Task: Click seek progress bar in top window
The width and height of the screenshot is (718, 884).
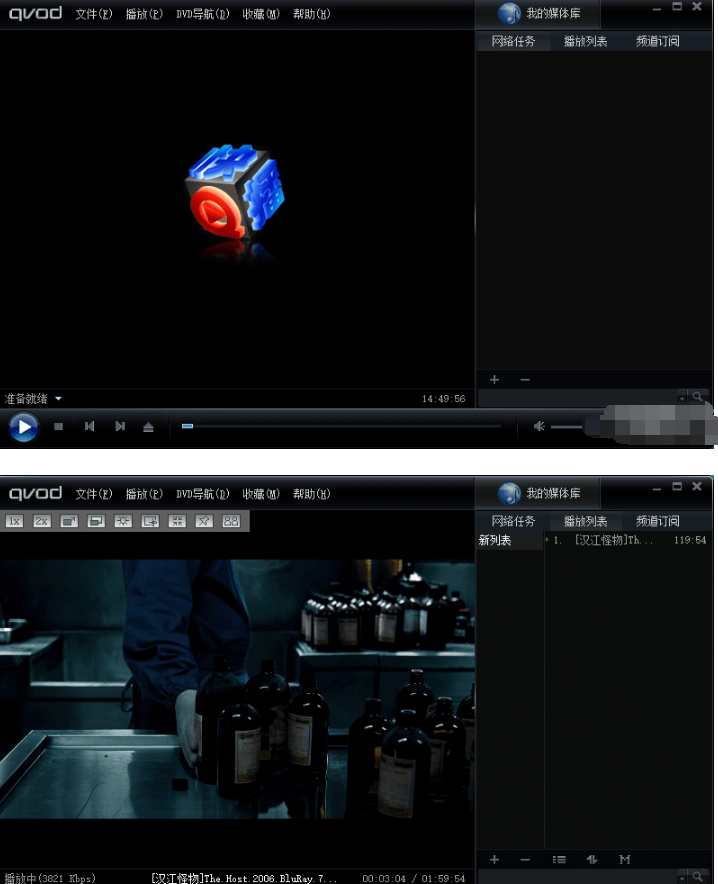Action: click(x=341, y=426)
